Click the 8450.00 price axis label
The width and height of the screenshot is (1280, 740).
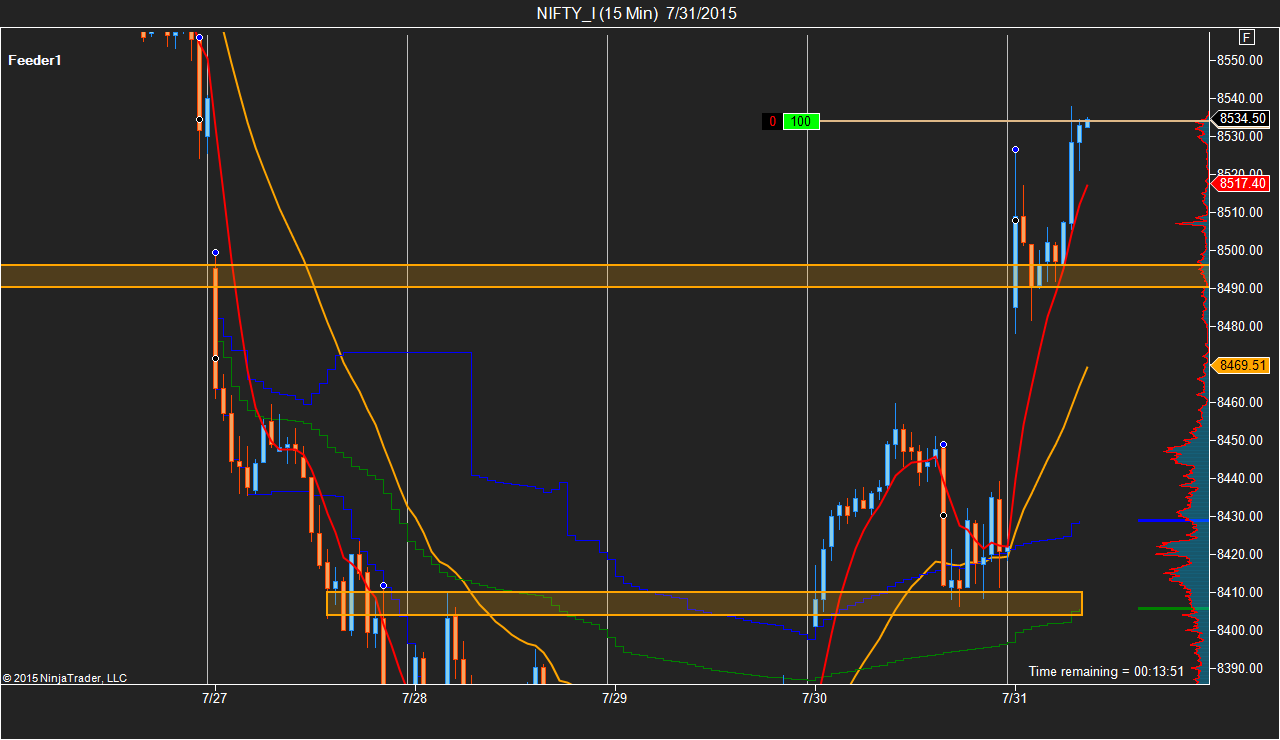pos(1241,440)
